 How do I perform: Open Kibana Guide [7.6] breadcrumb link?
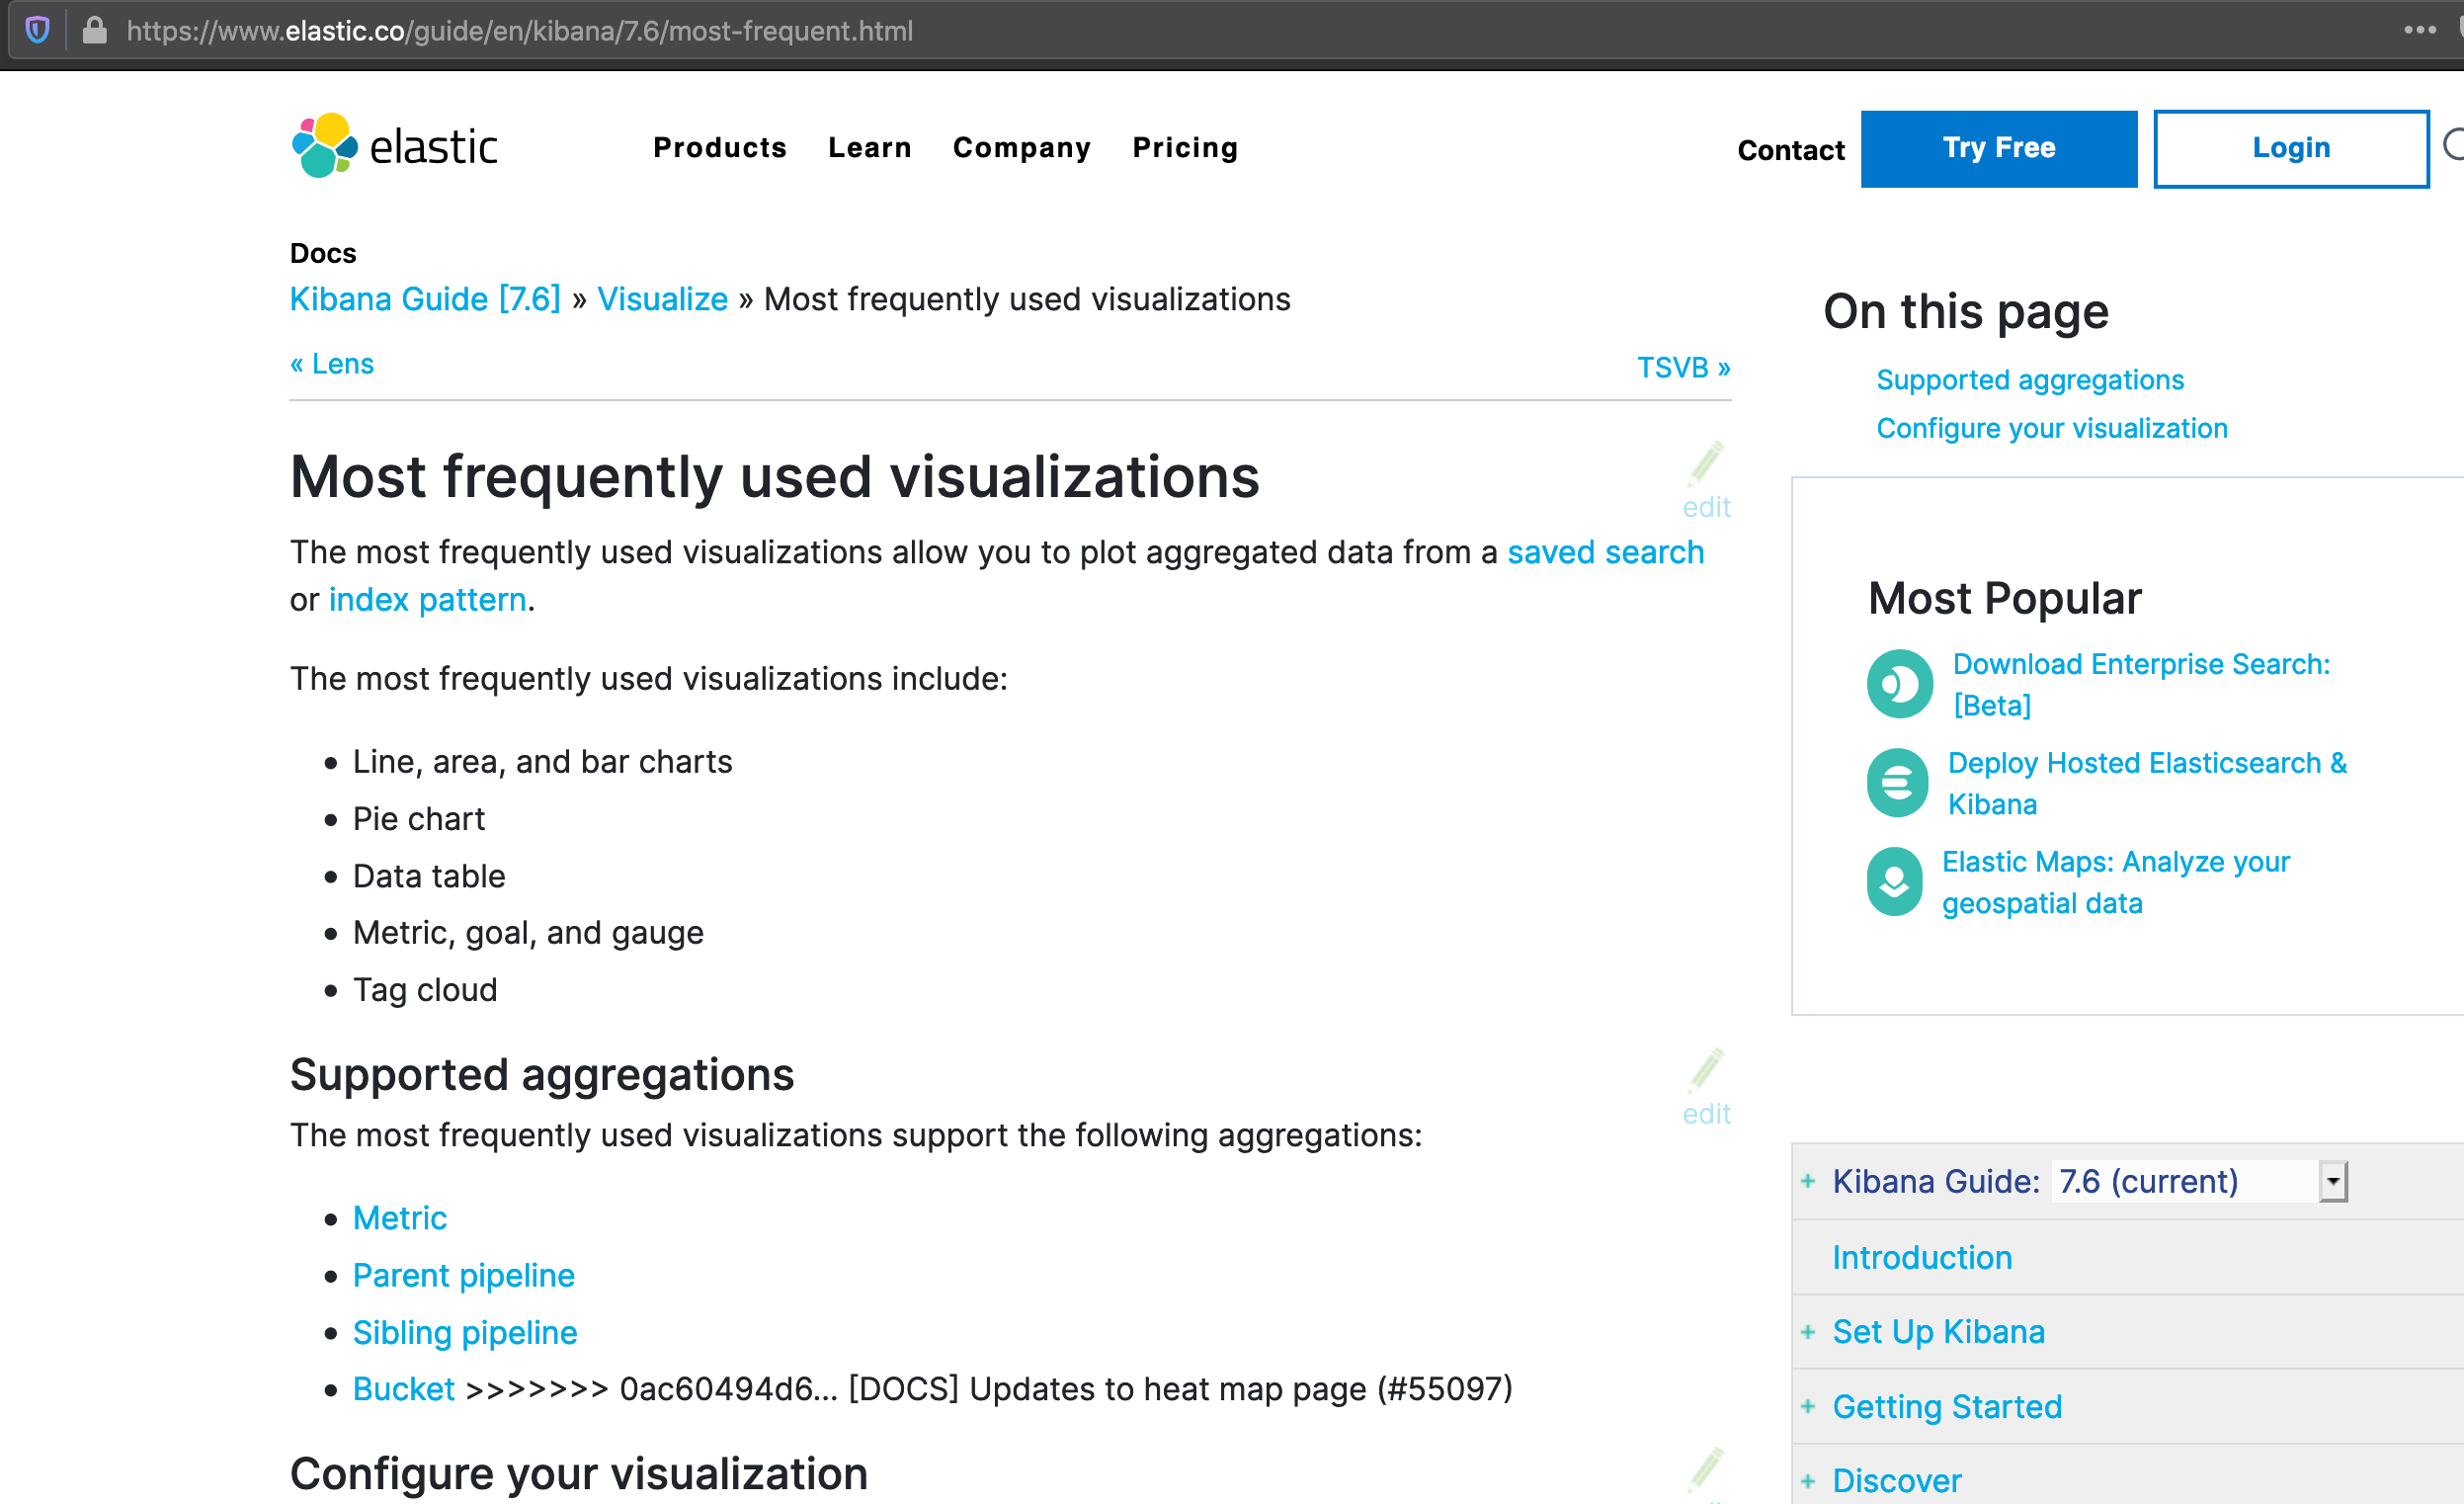(425, 299)
